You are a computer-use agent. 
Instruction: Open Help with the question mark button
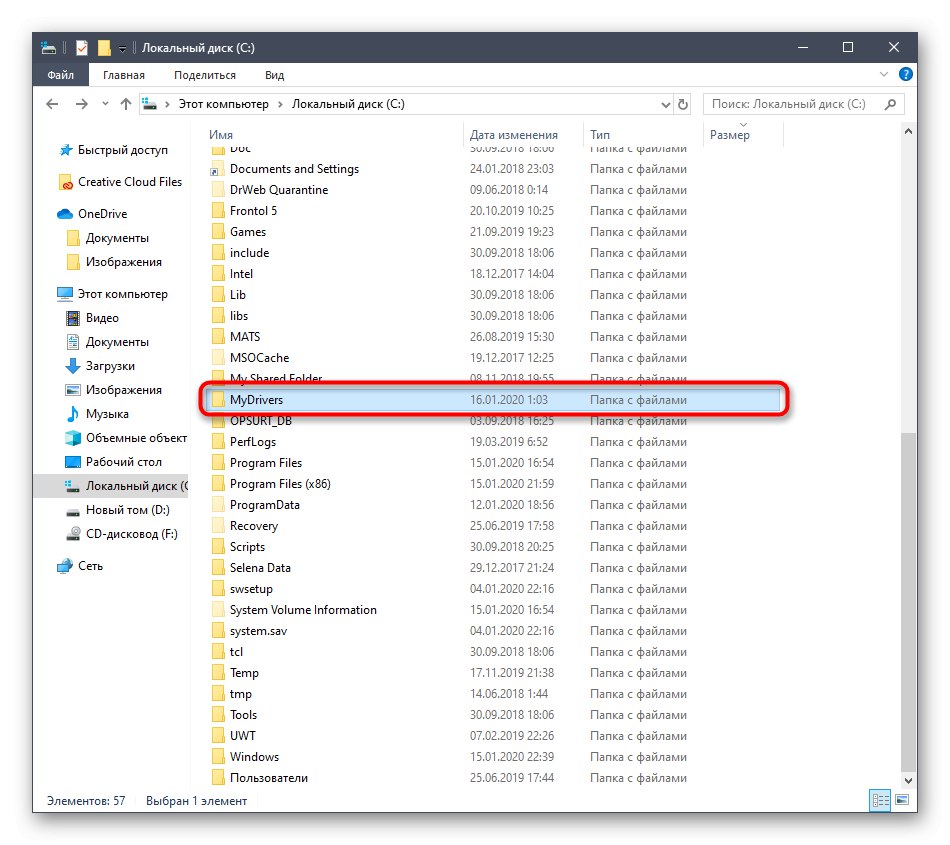[905, 74]
